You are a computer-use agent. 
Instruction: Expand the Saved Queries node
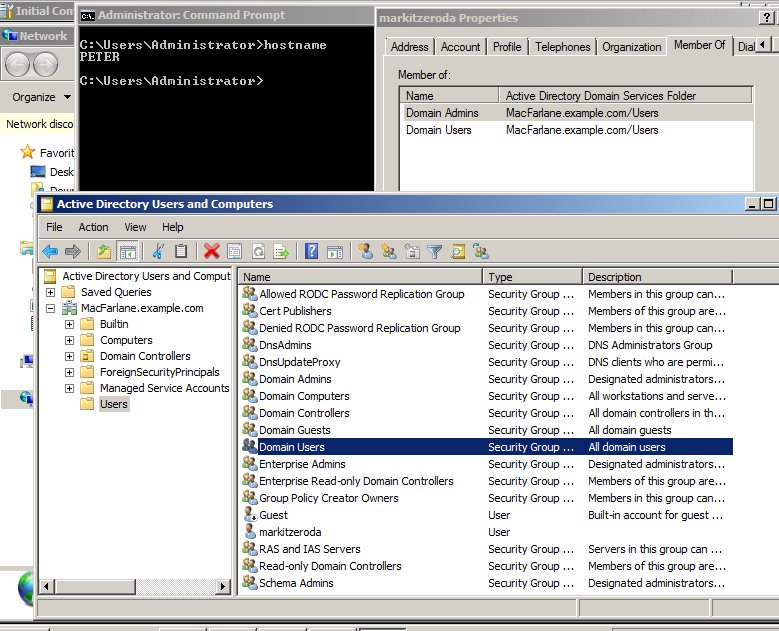tap(51, 292)
